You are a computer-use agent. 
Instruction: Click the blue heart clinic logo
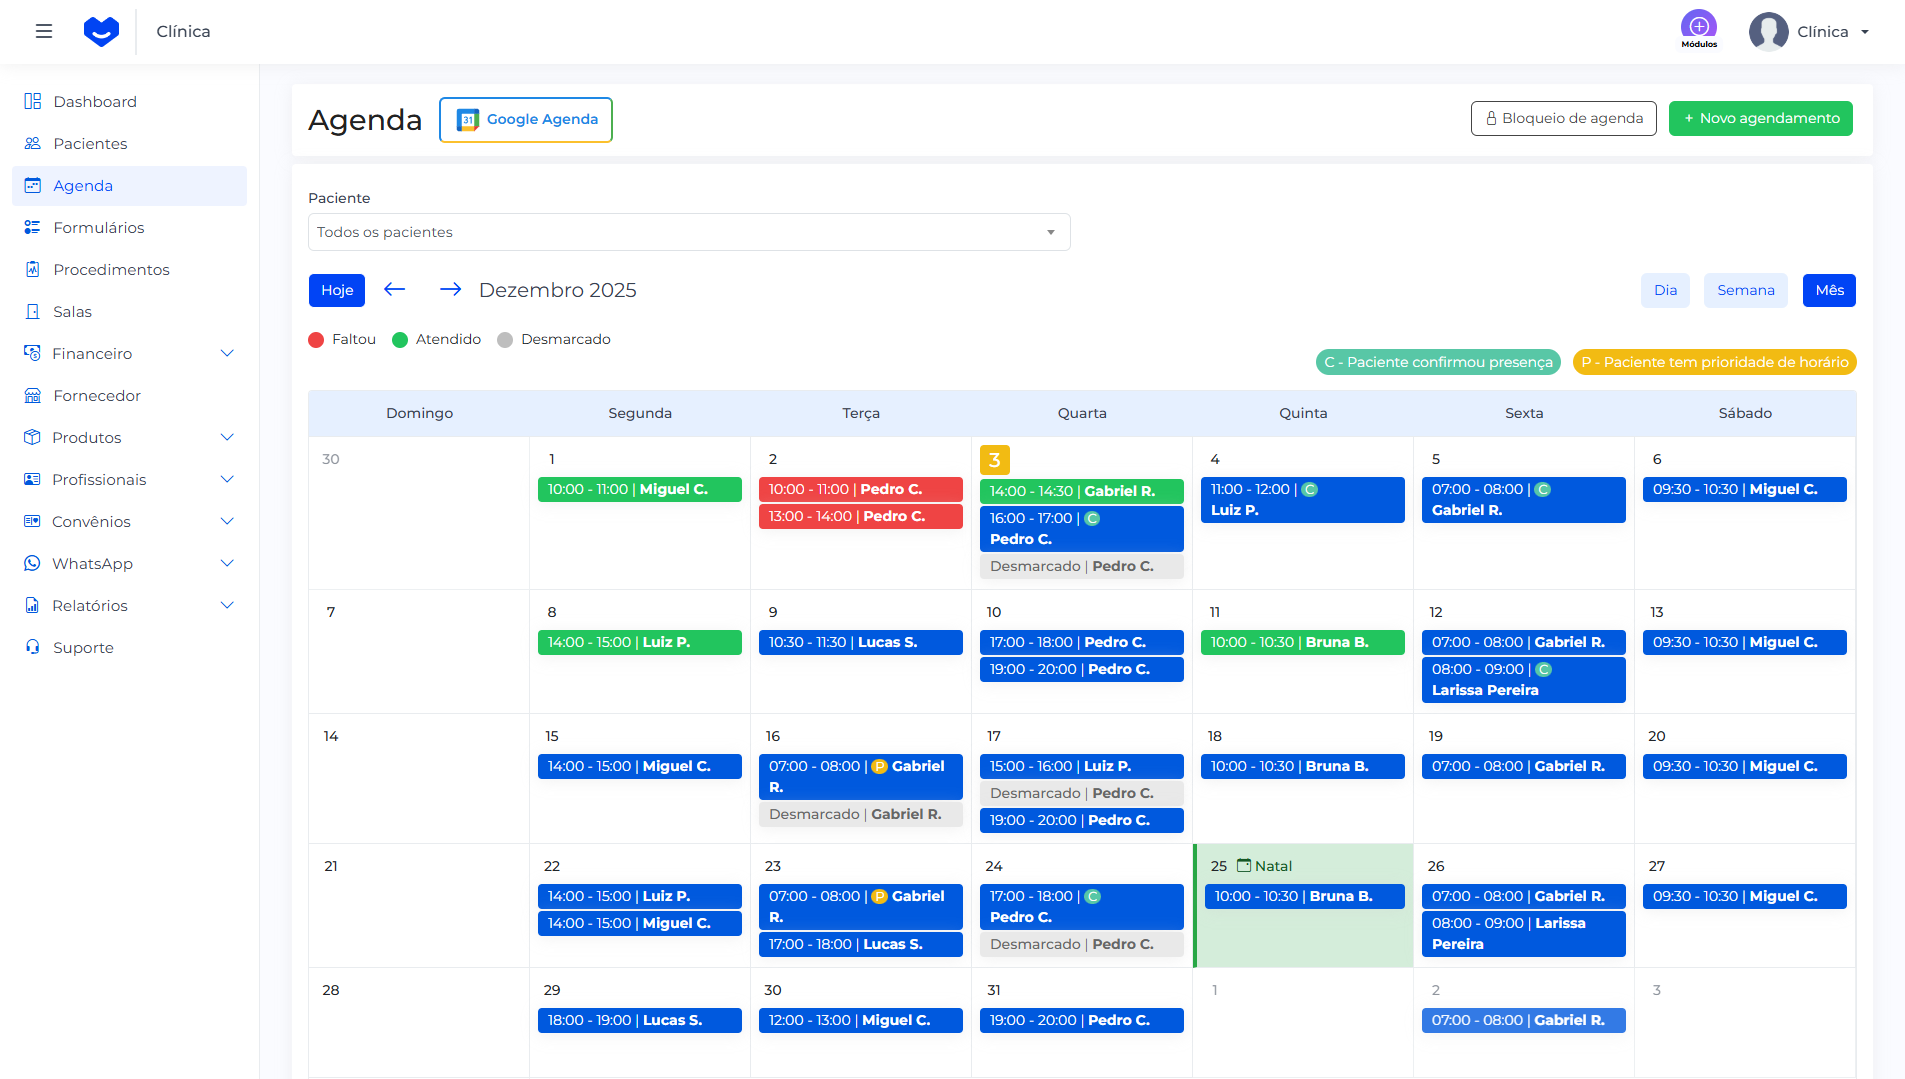tap(101, 31)
